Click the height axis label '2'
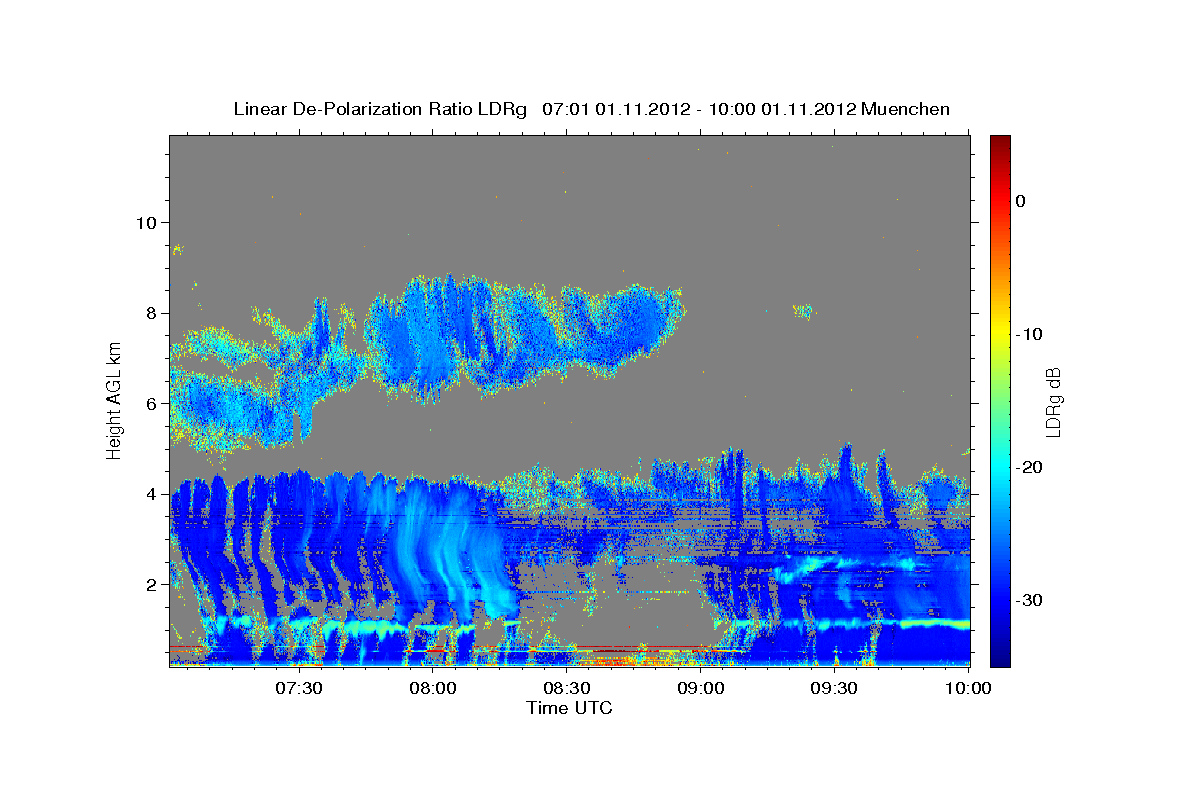 (151, 584)
